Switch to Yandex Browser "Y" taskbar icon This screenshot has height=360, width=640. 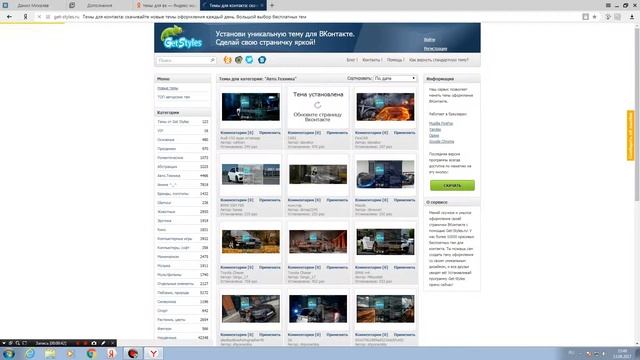click(x=153, y=353)
